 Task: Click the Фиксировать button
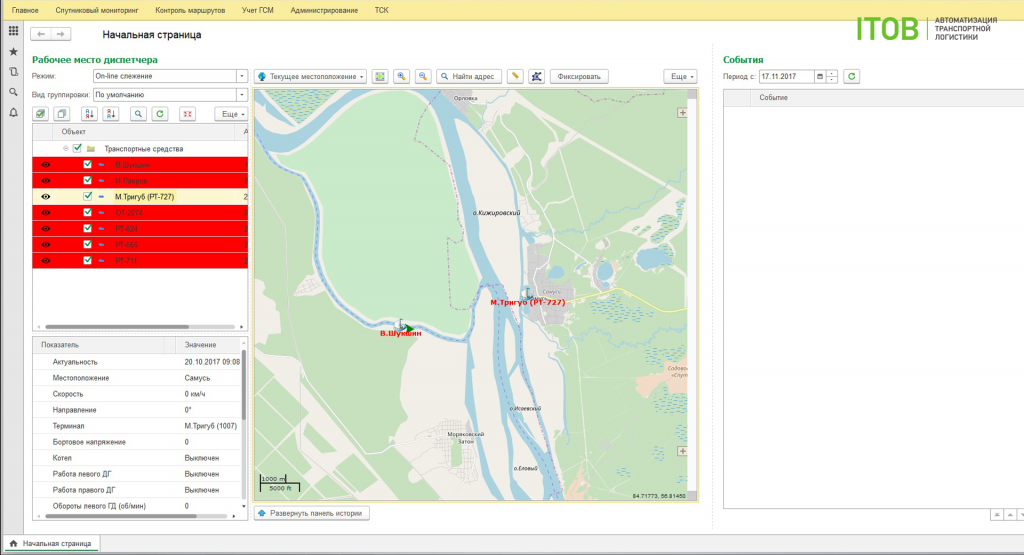pyautogui.click(x=579, y=76)
